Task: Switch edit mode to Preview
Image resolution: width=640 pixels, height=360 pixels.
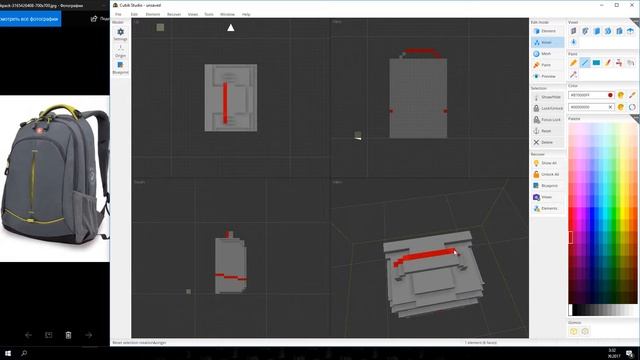Action: pos(547,76)
